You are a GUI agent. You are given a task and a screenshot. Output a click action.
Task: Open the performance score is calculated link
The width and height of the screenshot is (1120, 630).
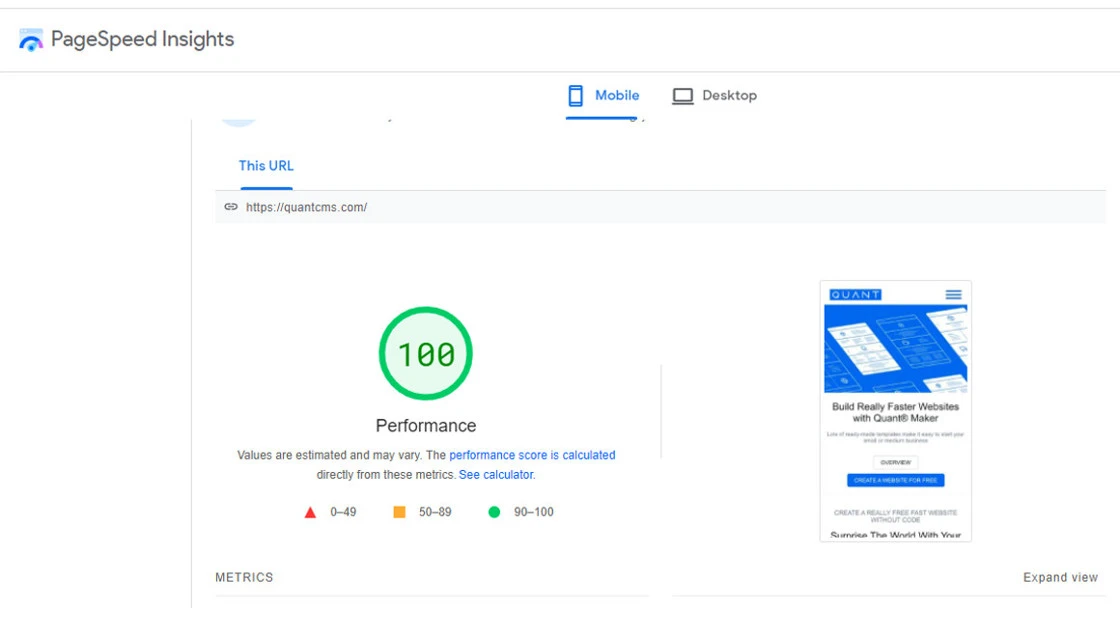(x=532, y=455)
